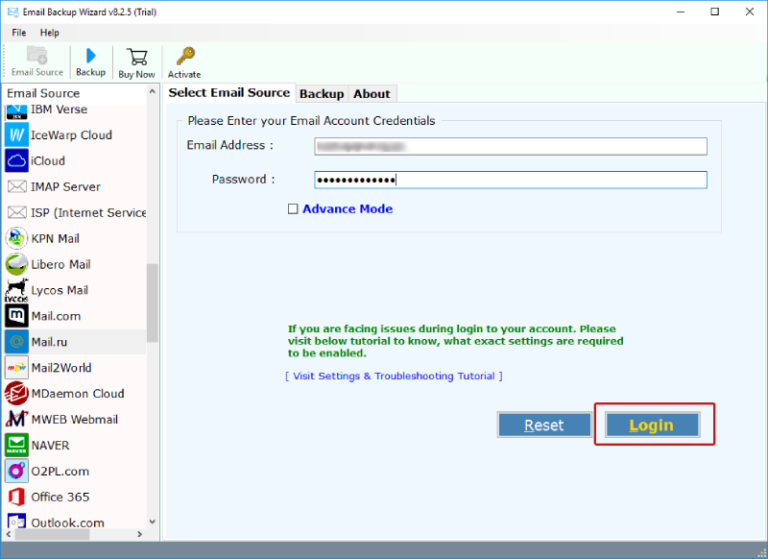Choose the O2PL.com icon
The height and width of the screenshot is (559, 768).
(17, 471)
